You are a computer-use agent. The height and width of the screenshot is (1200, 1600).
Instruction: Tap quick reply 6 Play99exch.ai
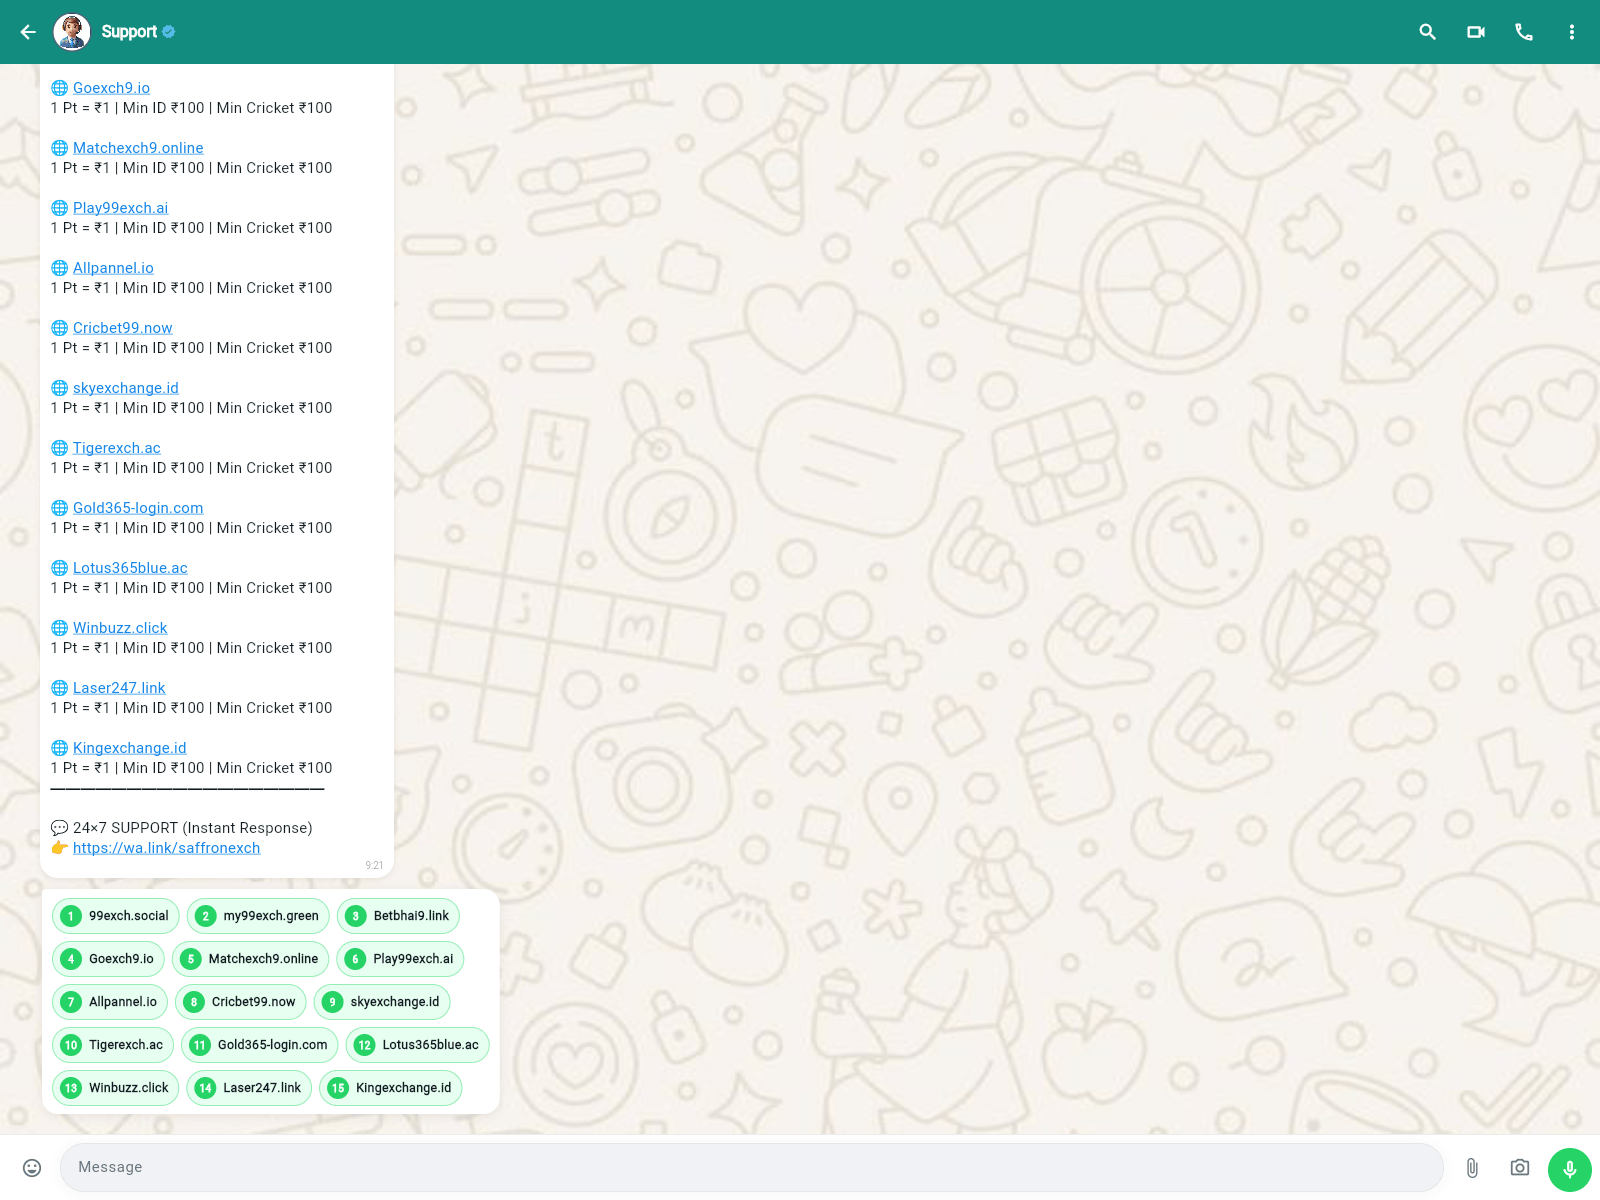pyautogui.click(x=400, y=959)
